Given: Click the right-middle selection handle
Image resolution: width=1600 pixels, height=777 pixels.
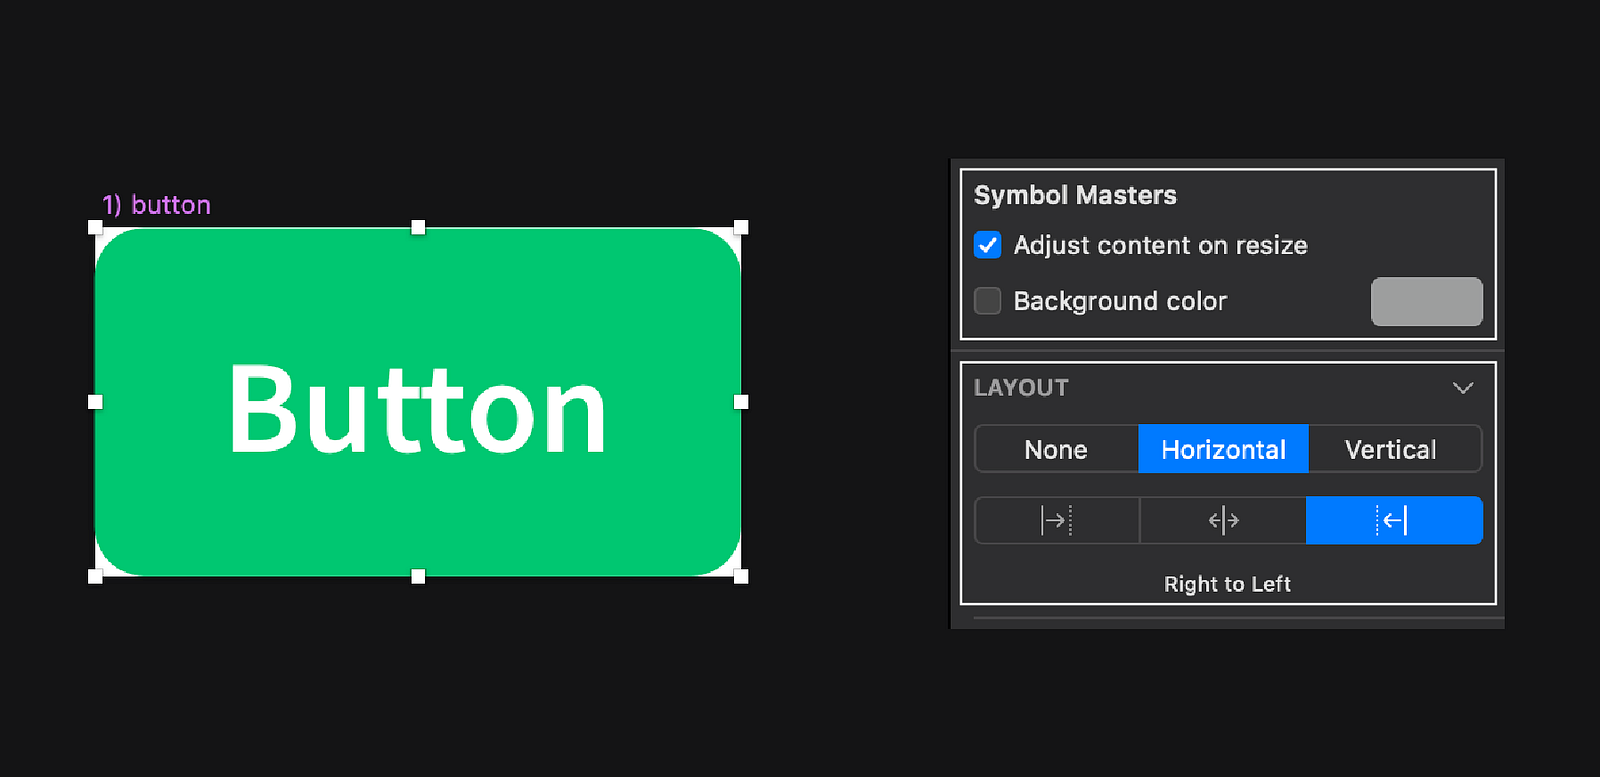Looking at the screenshot, I should point(741,402).
